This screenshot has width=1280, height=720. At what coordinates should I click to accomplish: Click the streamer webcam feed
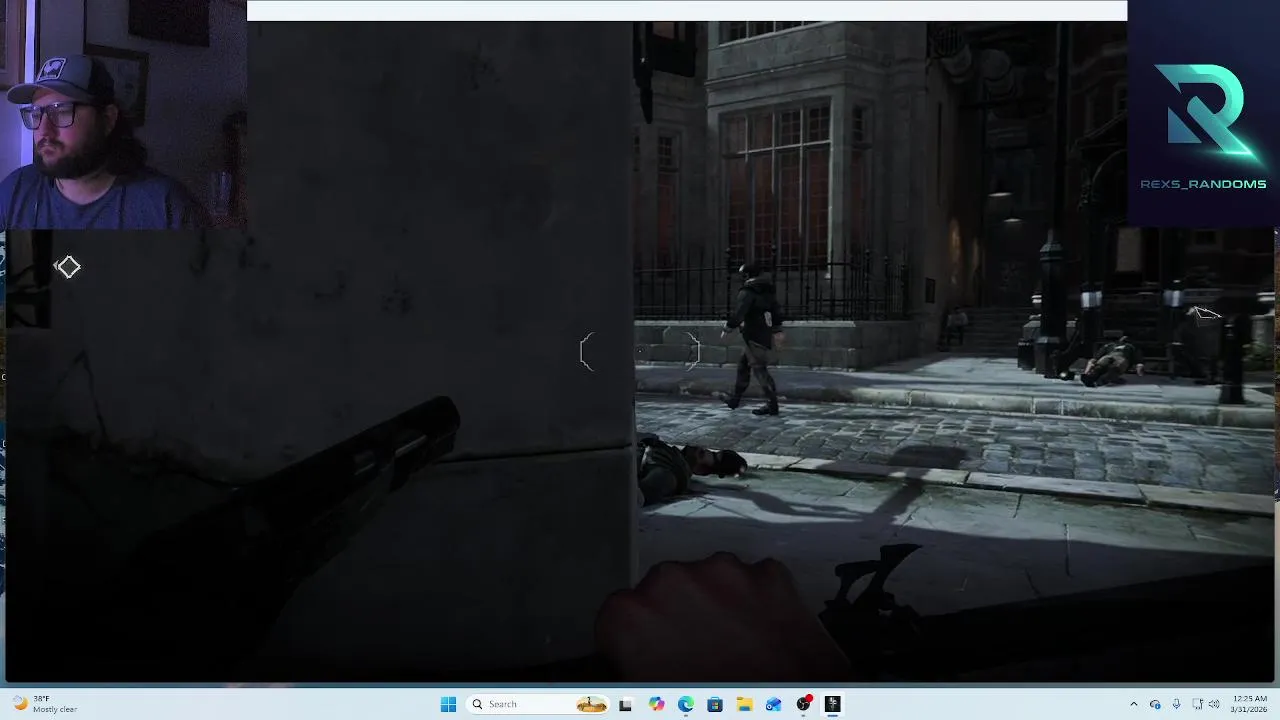123,115
